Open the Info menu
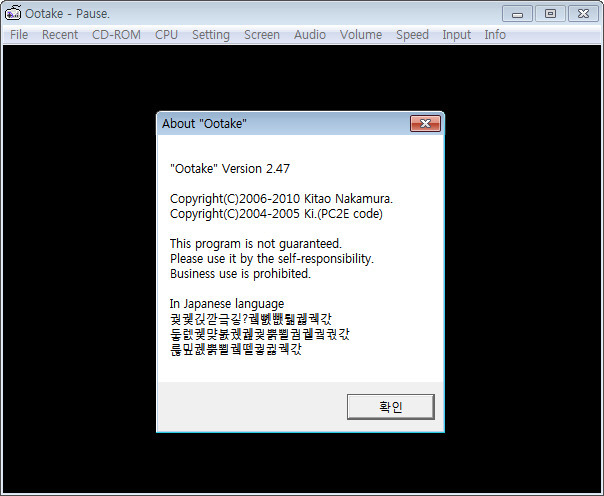The height and width of the screenshot is (496, 604). pos(495,35)
